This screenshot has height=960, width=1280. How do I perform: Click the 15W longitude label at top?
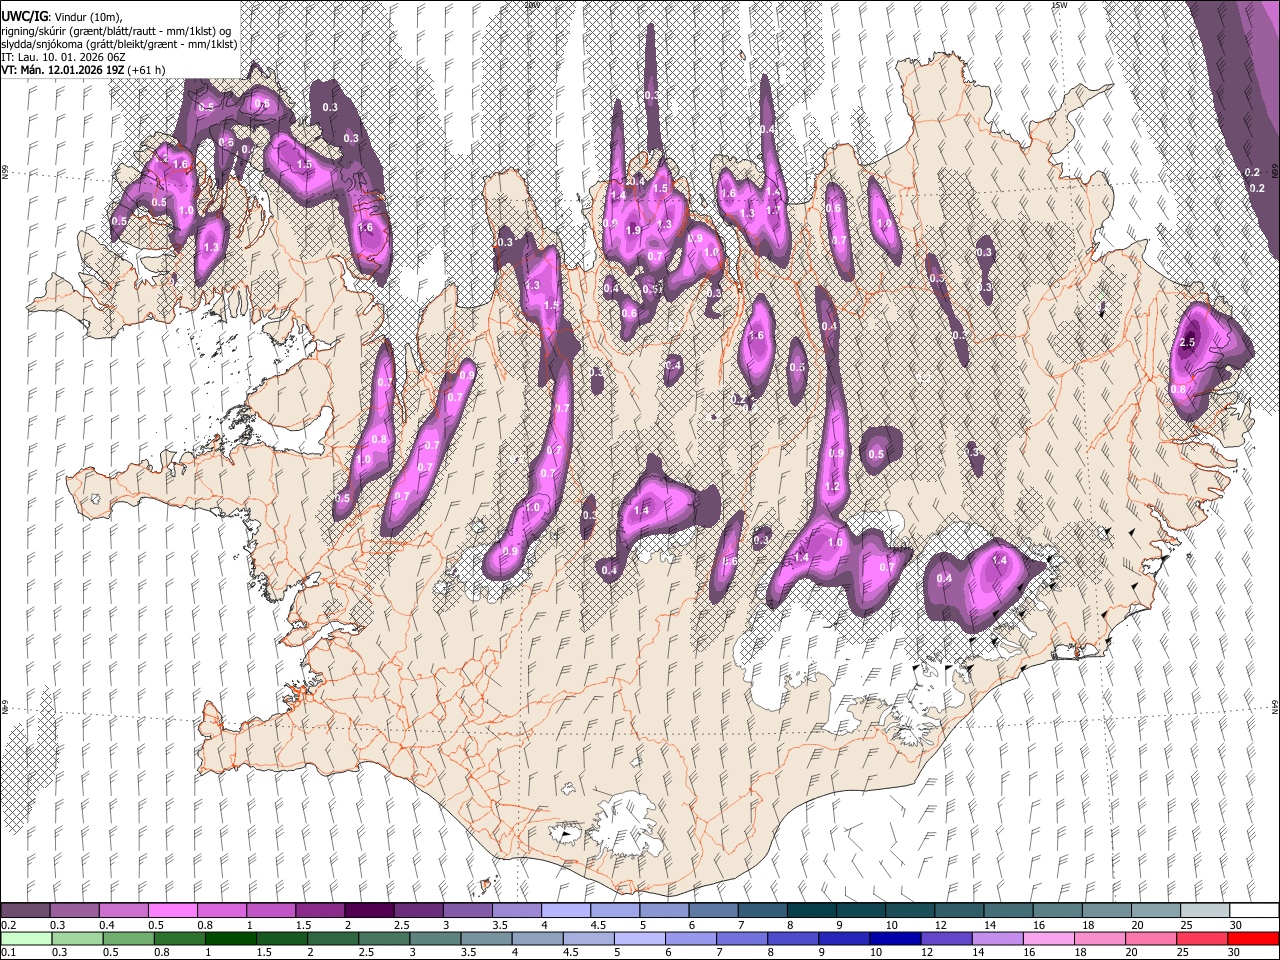1059,5
